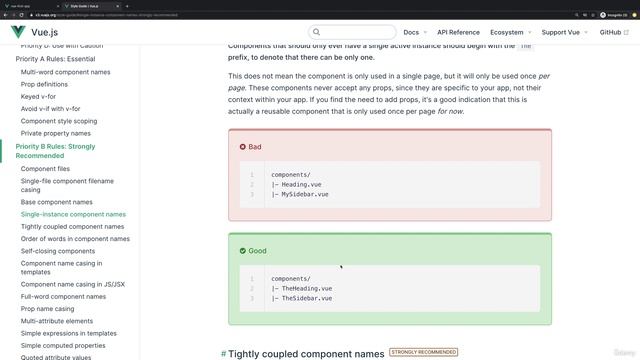Open Prop name casing link
Viewport: 640px width, 360px height.
[47, 309]
